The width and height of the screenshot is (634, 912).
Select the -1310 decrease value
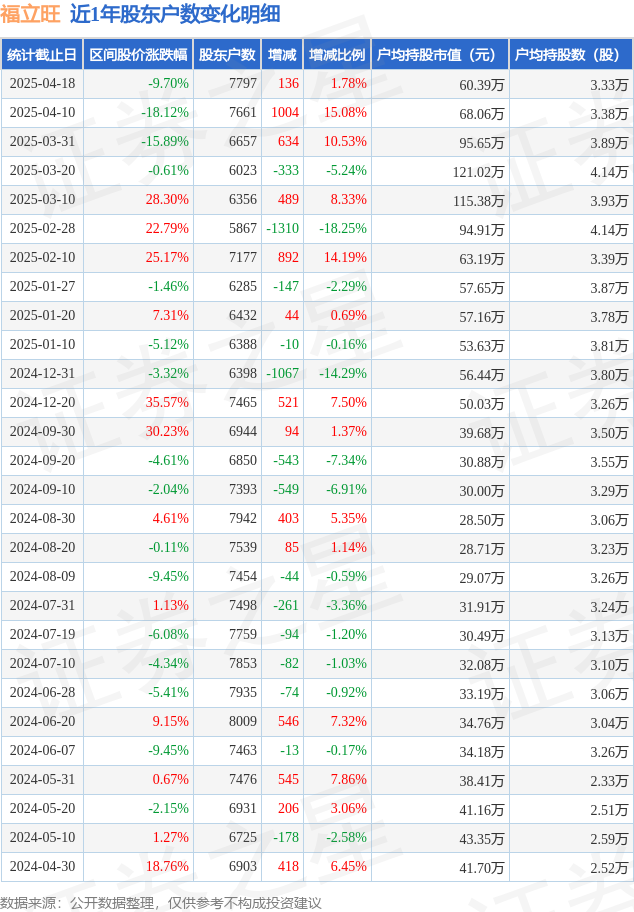282,229
